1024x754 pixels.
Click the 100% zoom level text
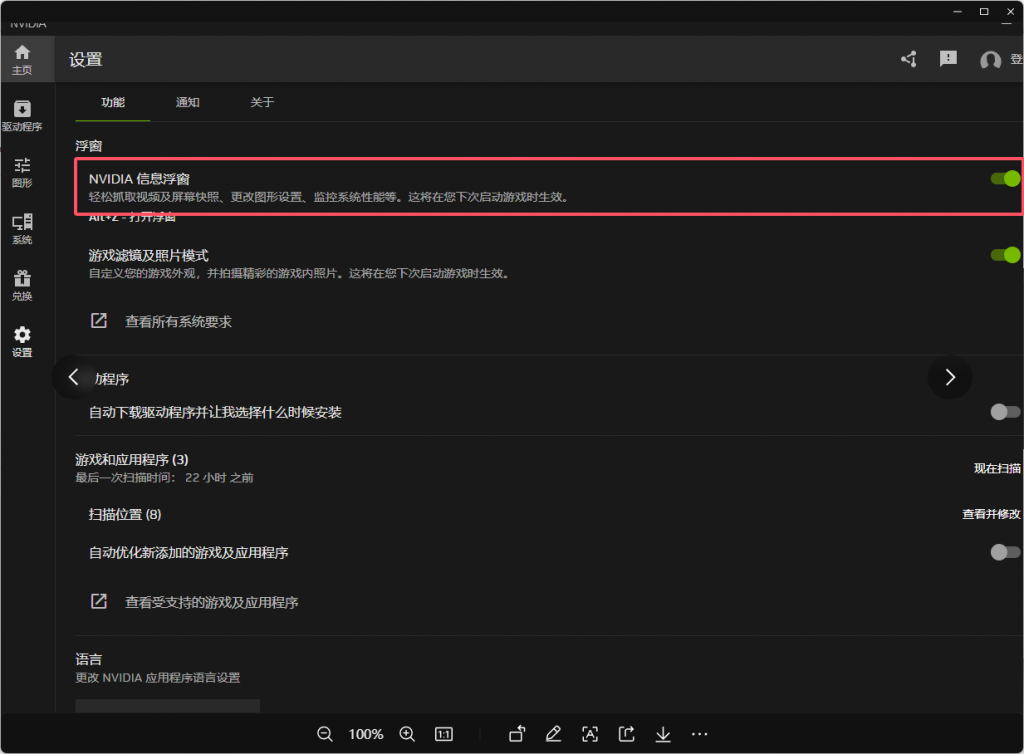(366, 734)
